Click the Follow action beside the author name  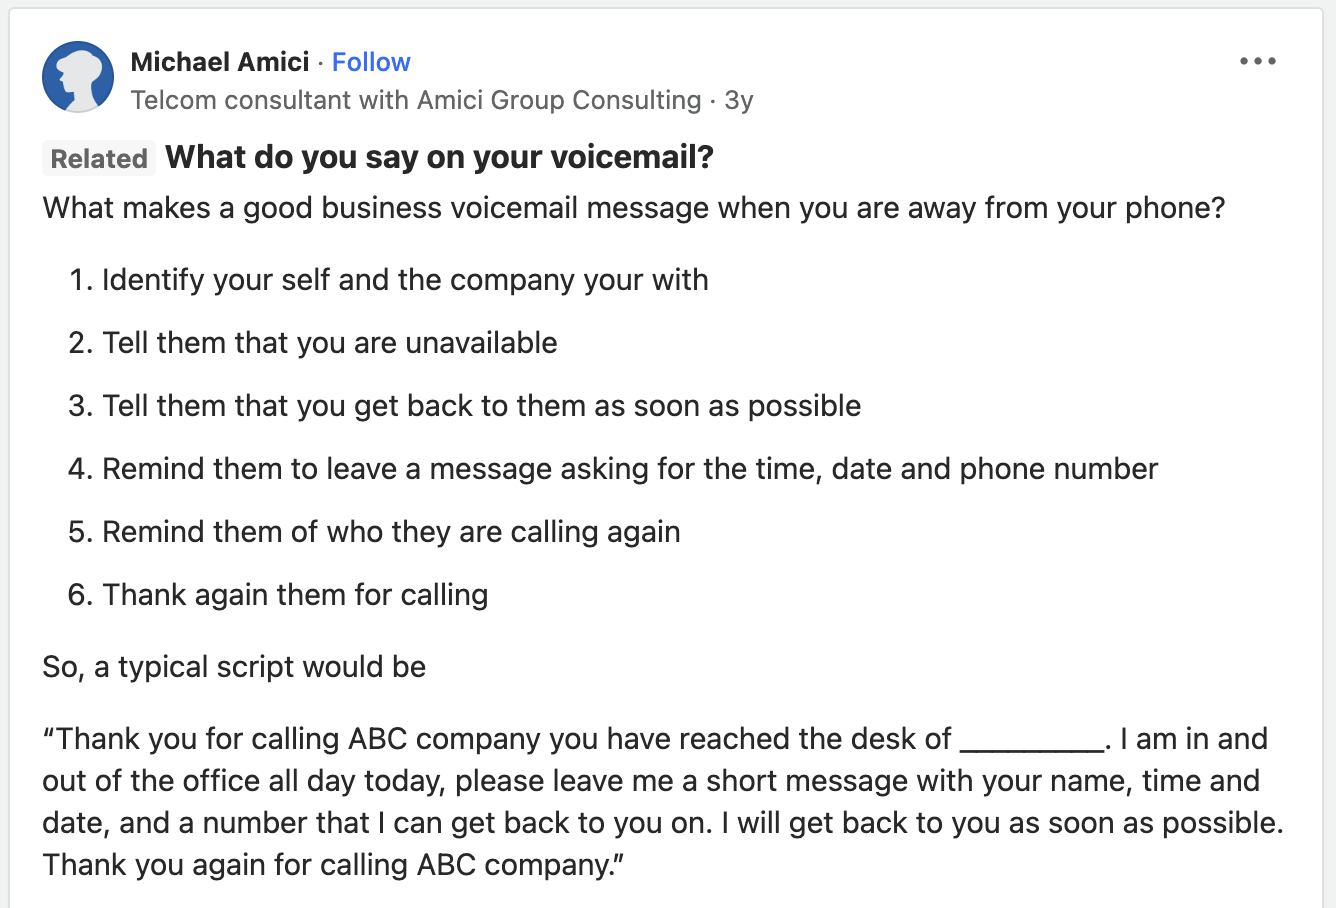[x=371, y=62]
